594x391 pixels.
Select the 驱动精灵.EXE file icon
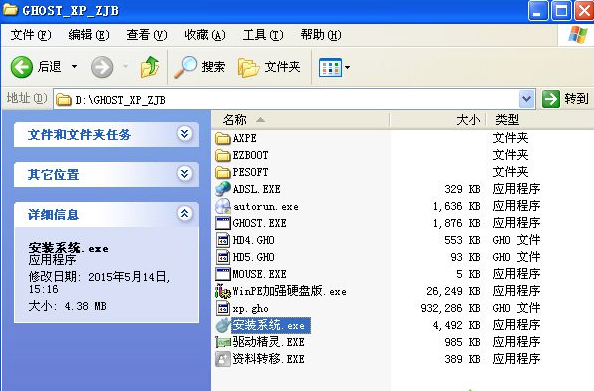pos(223,343)
